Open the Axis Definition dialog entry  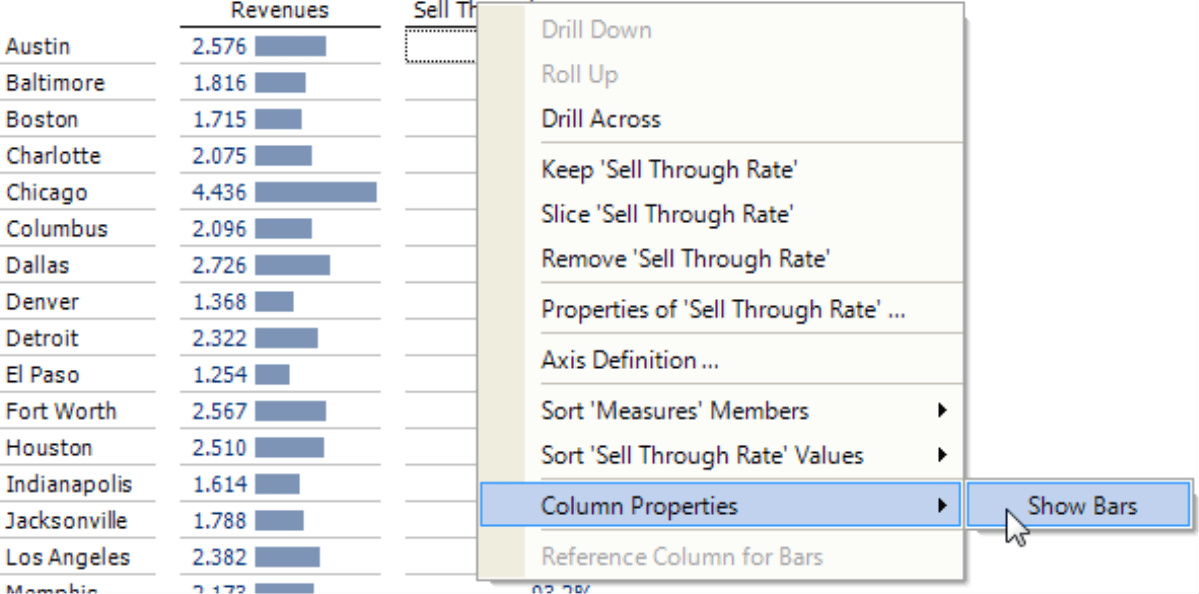(x=630, y=359)
